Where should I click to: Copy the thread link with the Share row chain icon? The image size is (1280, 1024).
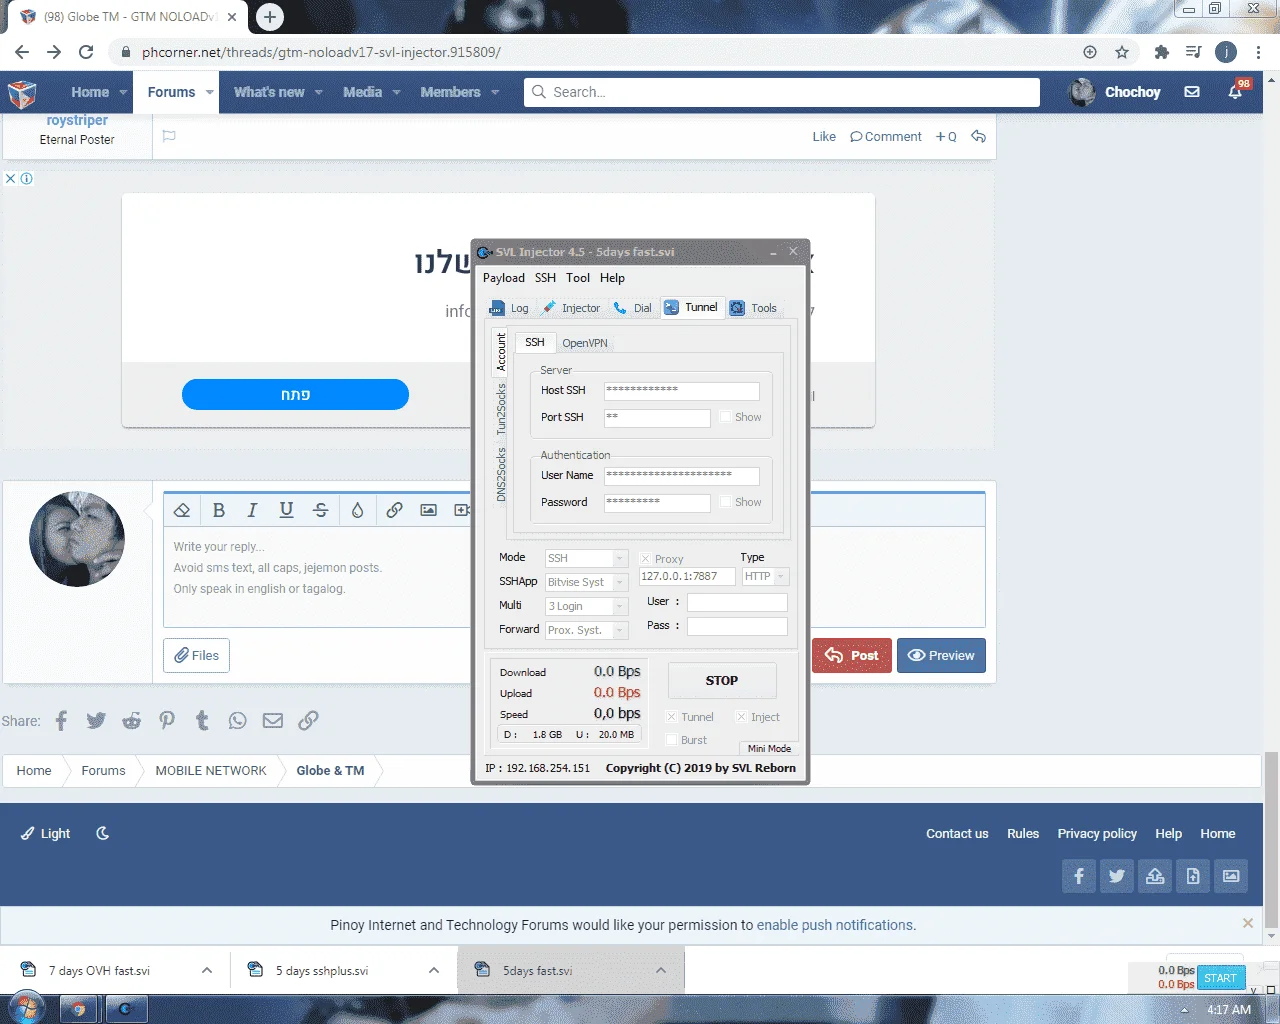point(308,720)
